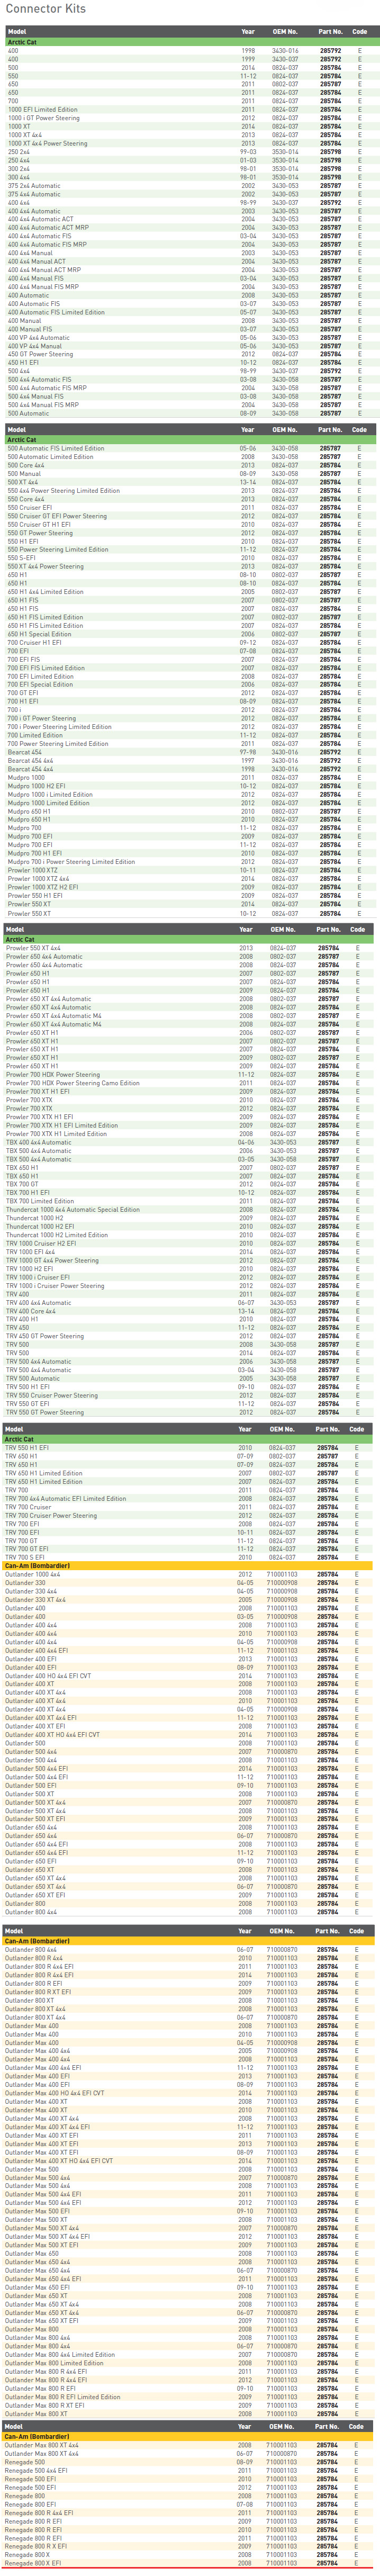
Task: Select the 1000 EFI Limited Edition row
Action: click(x=190, y=110)
